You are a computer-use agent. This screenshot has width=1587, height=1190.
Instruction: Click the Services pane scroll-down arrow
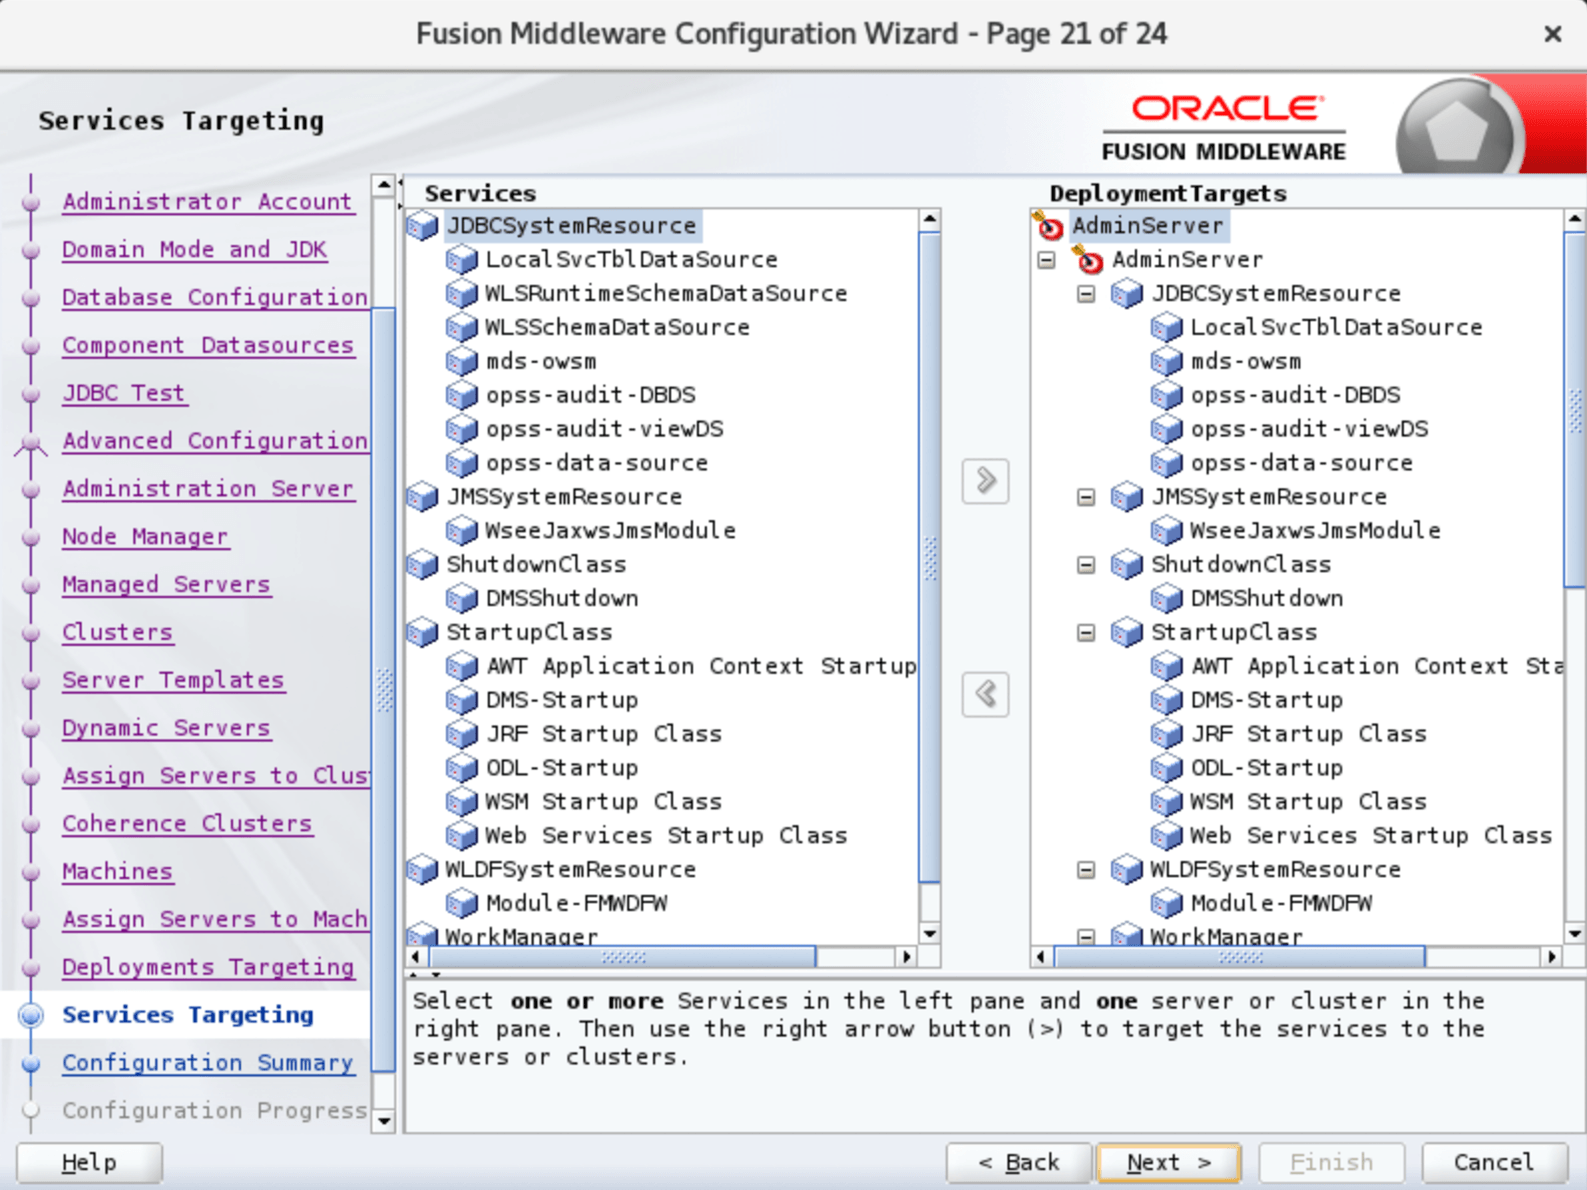(x=930, y=934)
